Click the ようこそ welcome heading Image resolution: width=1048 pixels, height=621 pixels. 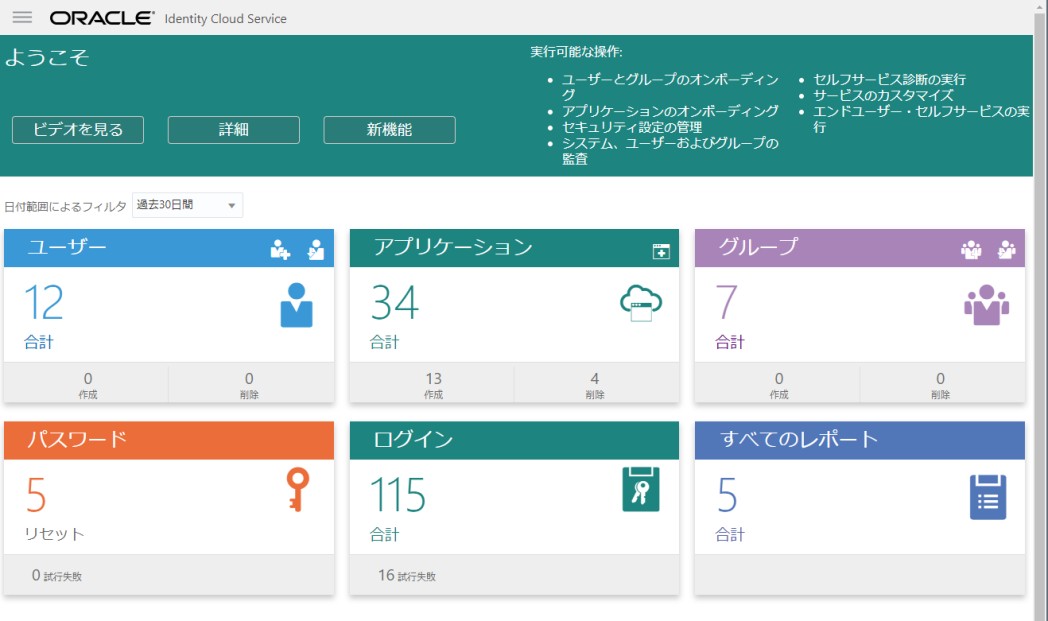coord(47,57)
